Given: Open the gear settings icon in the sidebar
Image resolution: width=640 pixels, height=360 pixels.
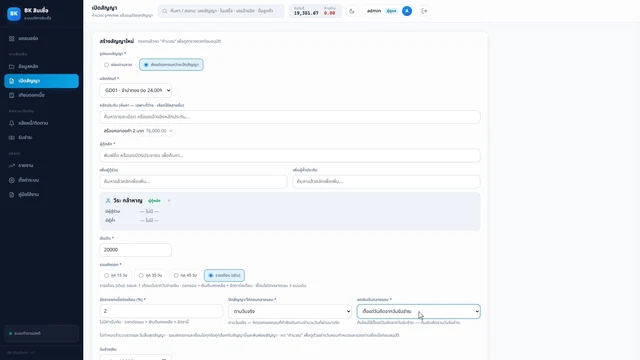Looking at the screenshot, I should click(11, 180).
